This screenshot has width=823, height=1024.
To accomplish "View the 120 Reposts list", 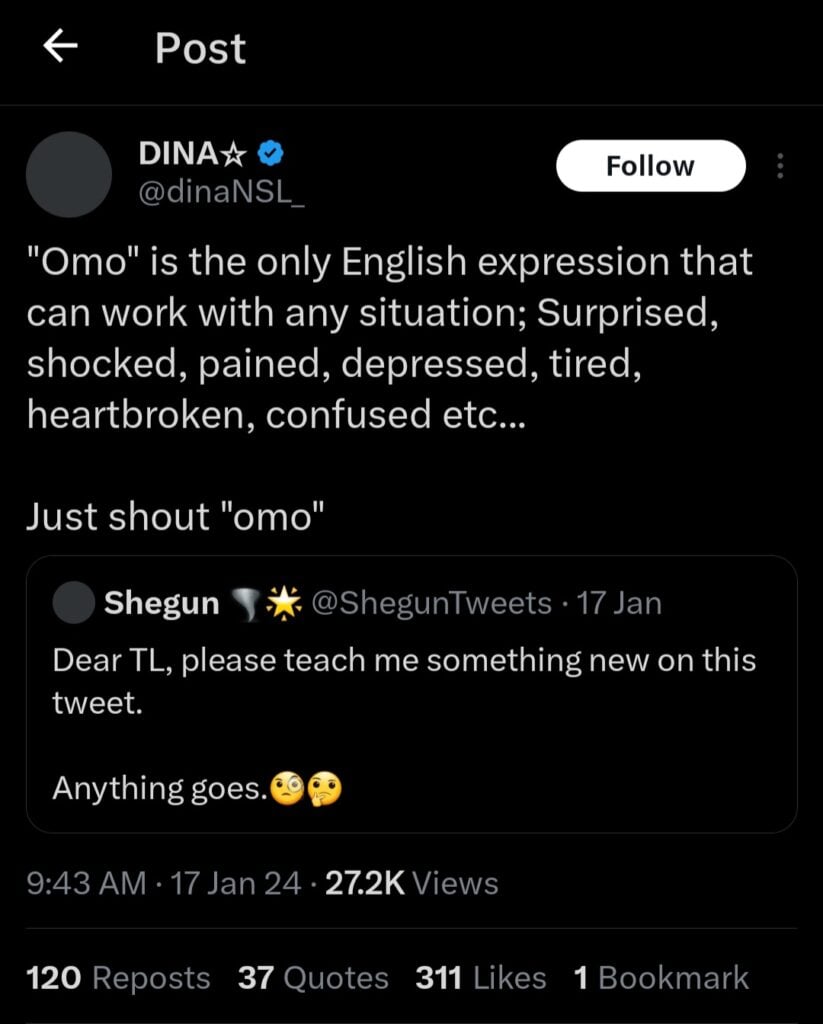I will point(118,978).
